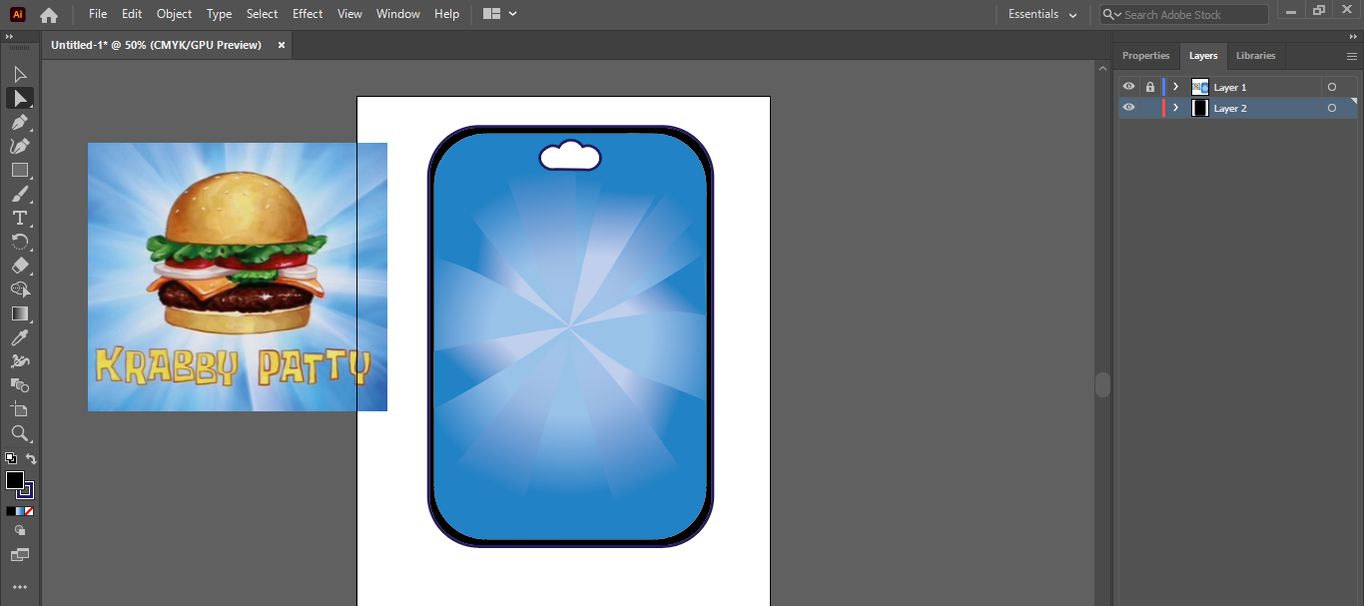Hide Layer 2 with eye icon

click(1129, 108)
